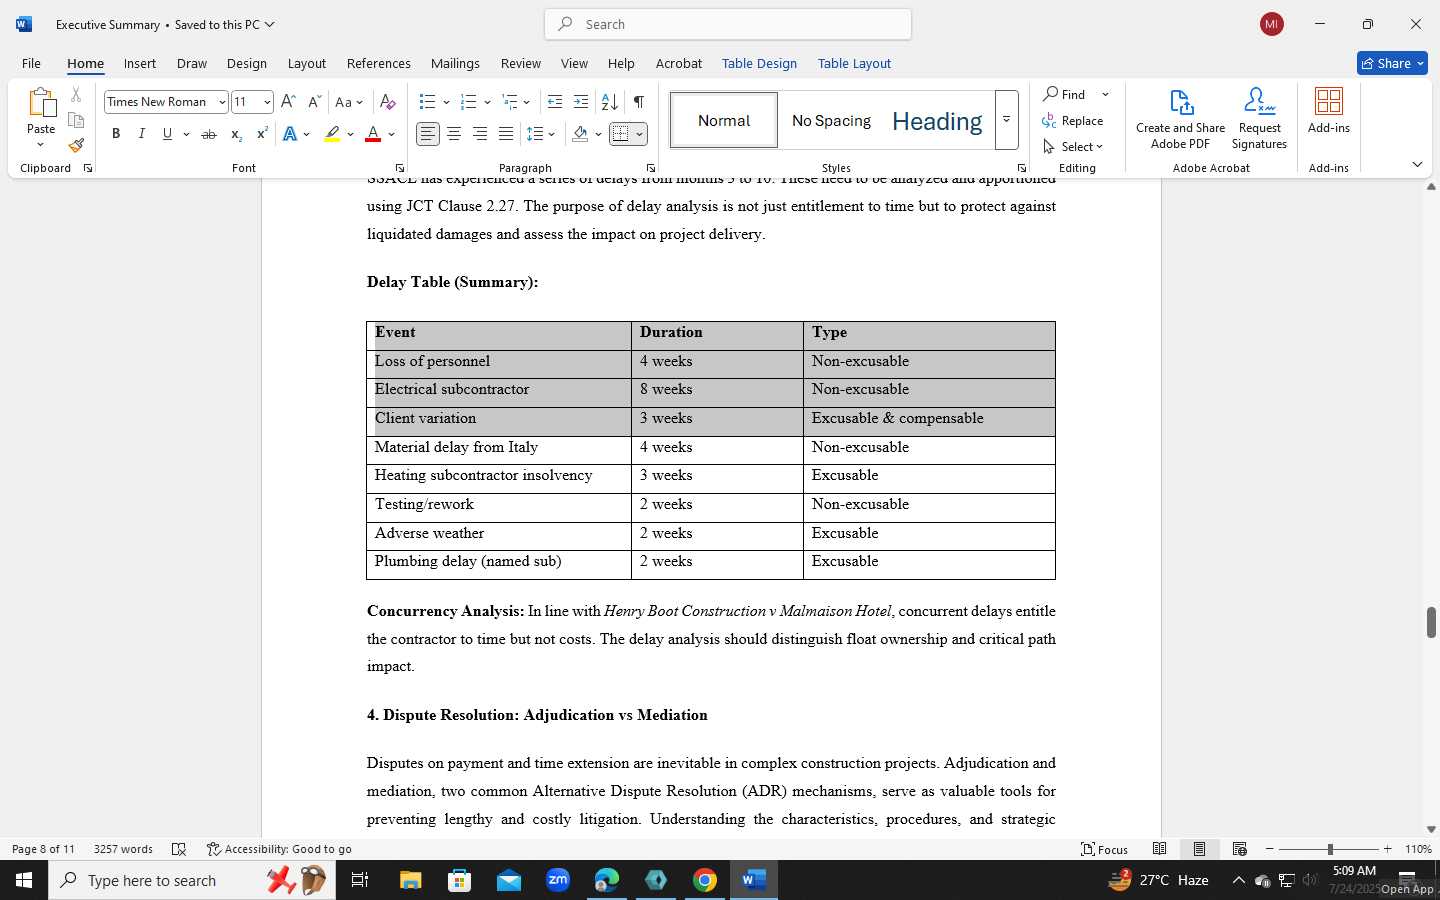Open Change Case dropdown
The width and height of the screenshot is (1440, 900).
click(349, 102)
